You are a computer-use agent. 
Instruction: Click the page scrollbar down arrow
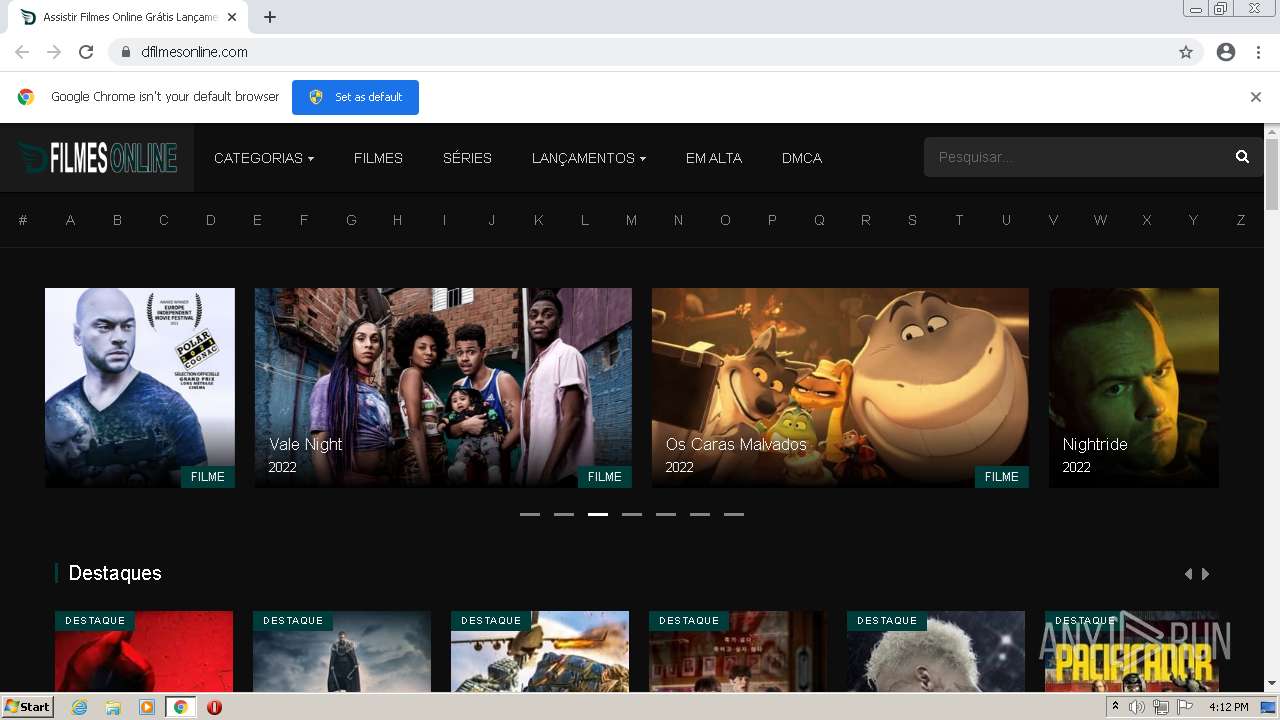pos(1272,684)
